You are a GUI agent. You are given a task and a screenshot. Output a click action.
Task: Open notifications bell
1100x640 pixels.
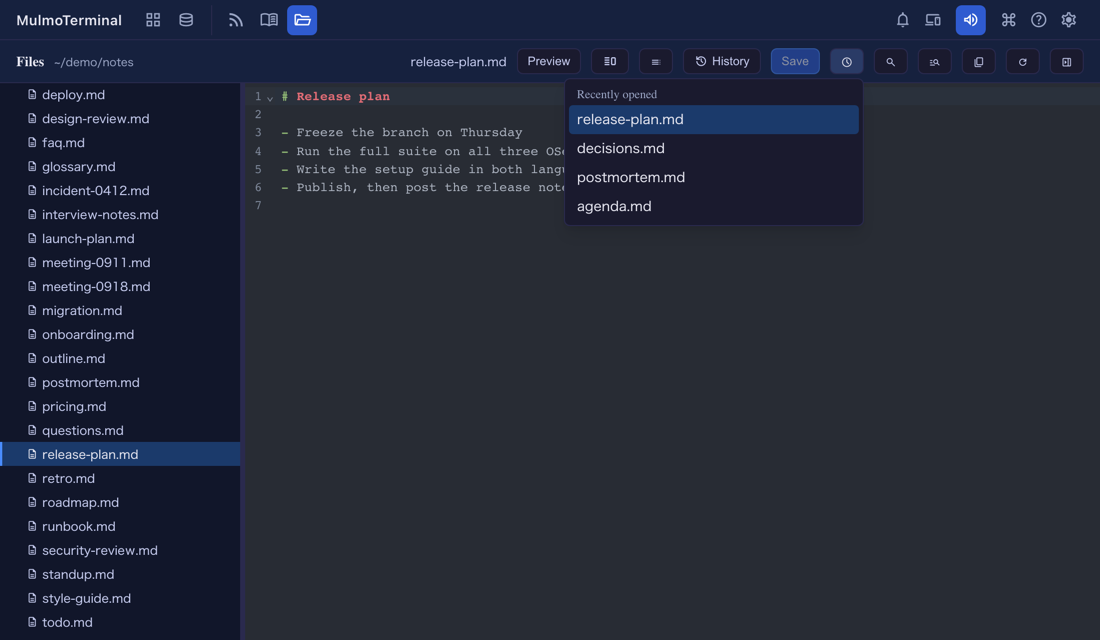coord(902,20)
